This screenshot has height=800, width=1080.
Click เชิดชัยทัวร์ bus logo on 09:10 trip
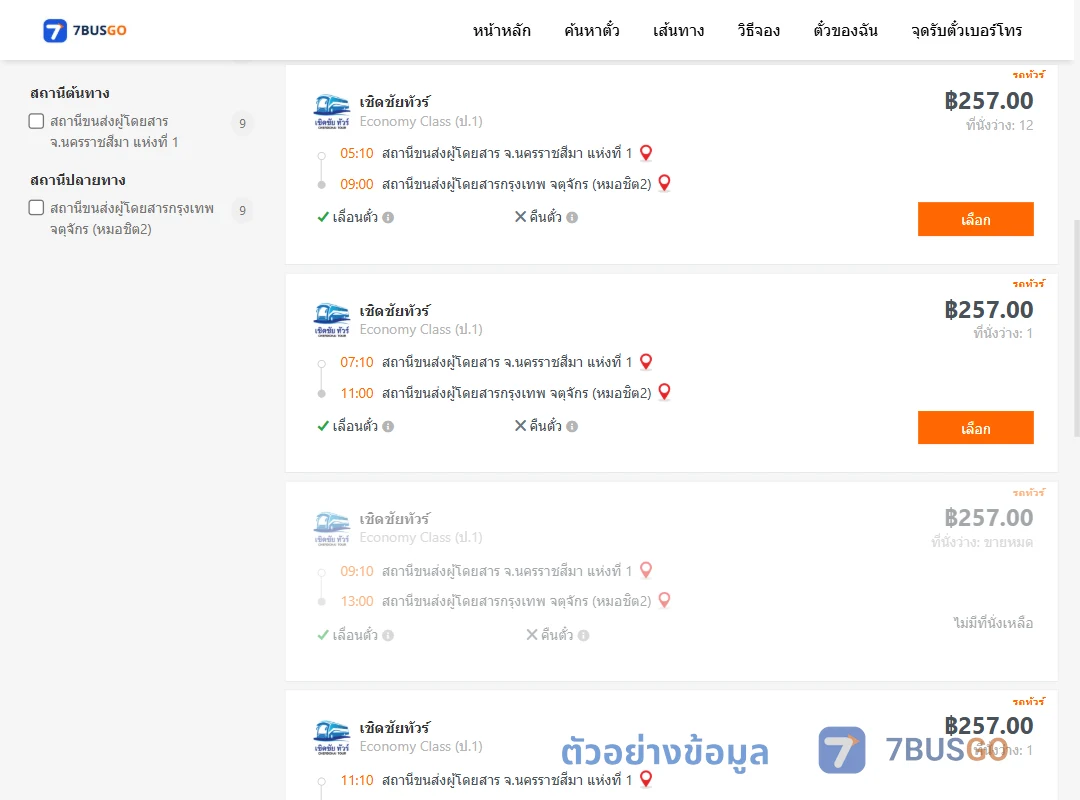click(x=332, y=529)
